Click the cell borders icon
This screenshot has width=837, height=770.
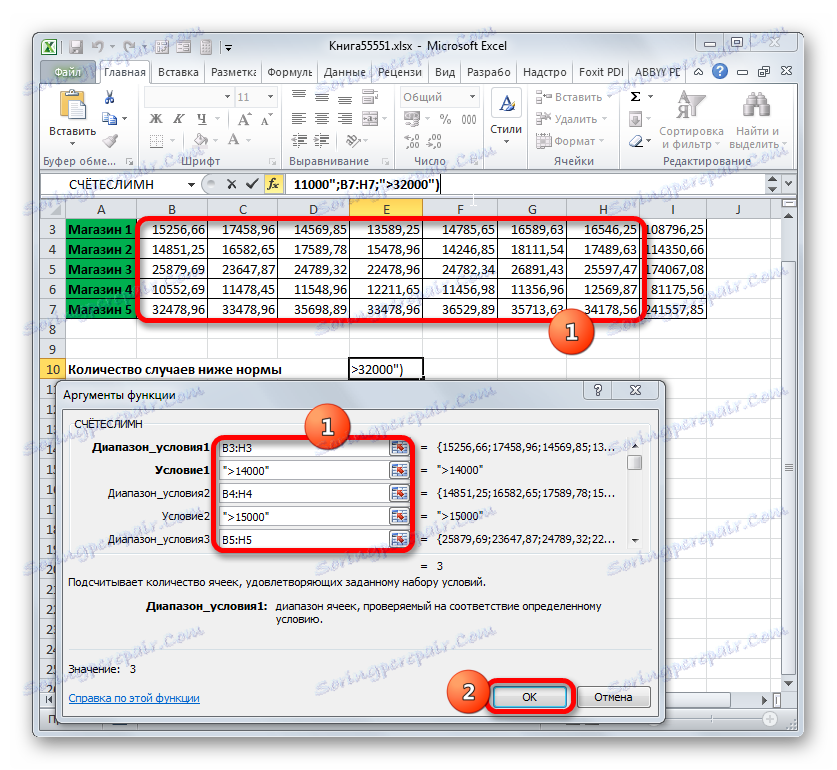156,141
